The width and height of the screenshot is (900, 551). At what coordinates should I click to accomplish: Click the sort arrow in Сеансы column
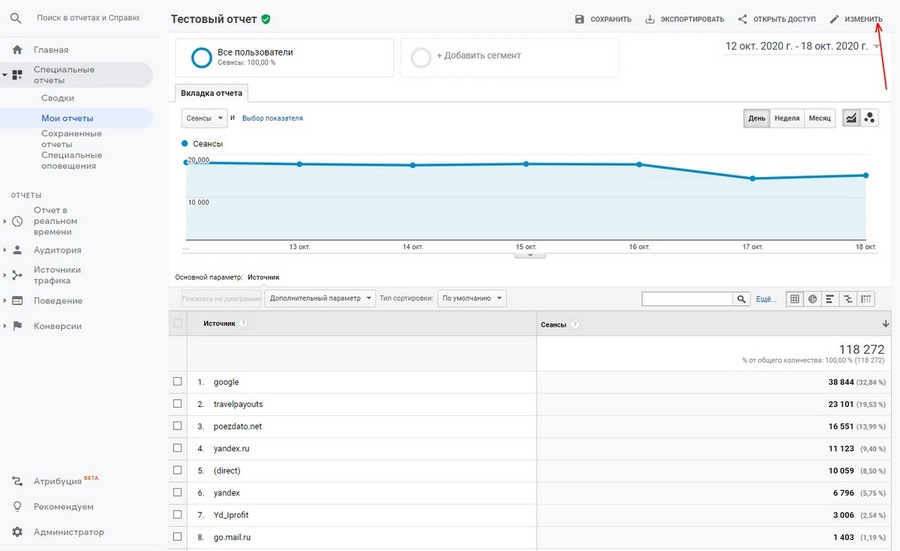[x=885, y=324]
